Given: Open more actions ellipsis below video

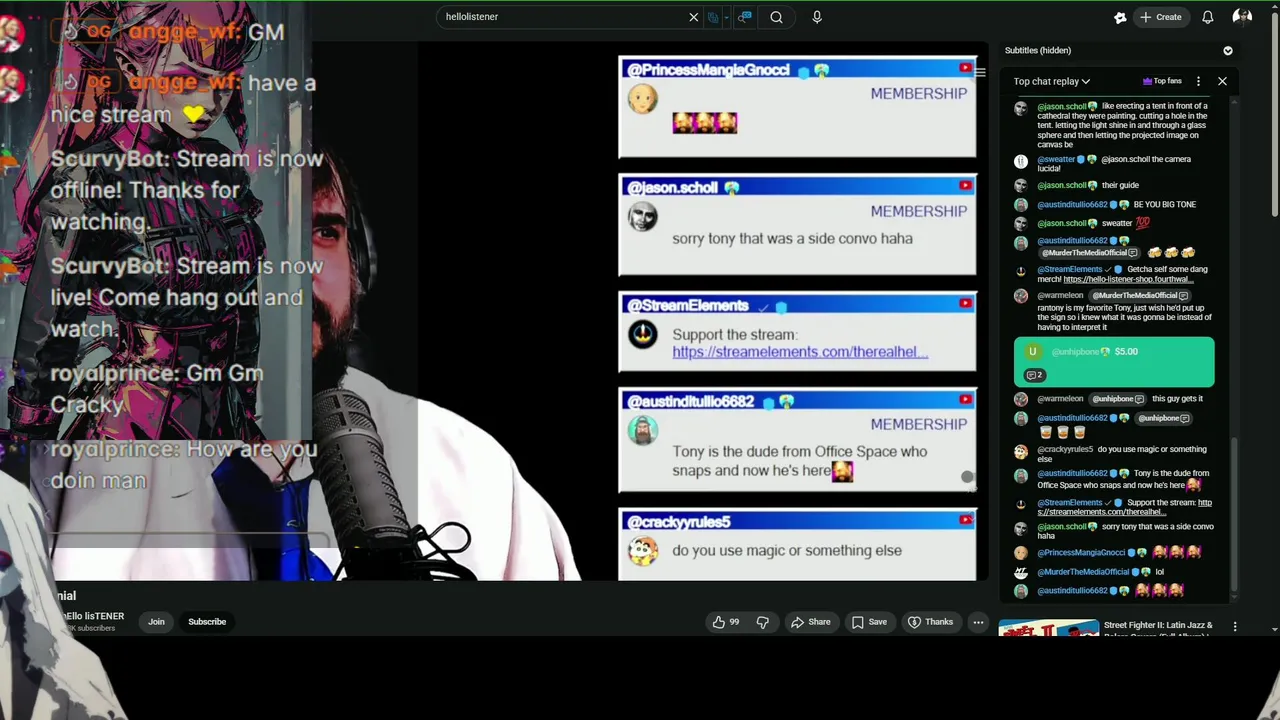Looking at the screenshot, I should coord(978,622).
